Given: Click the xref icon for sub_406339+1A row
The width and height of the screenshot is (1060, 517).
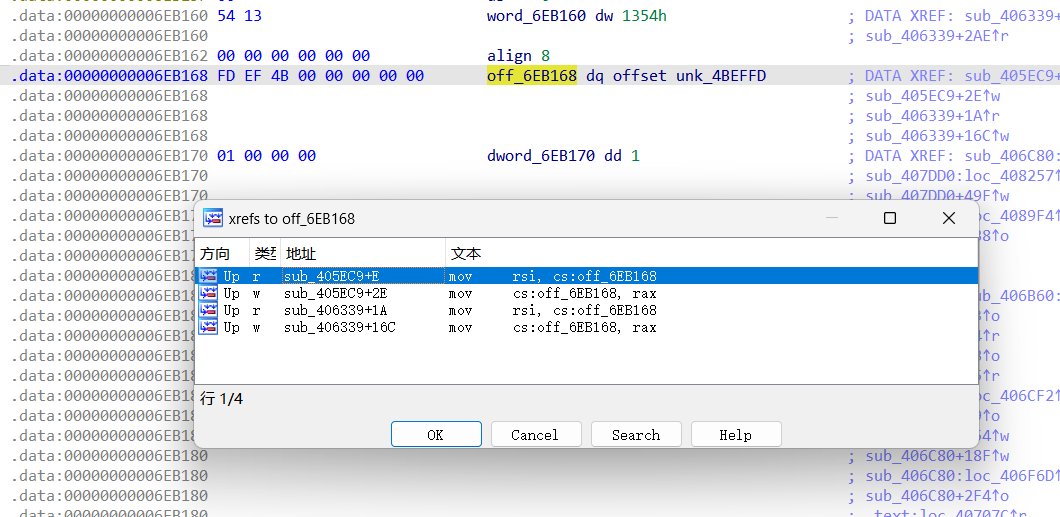Looking at the screenshot, I should point(208,310).
